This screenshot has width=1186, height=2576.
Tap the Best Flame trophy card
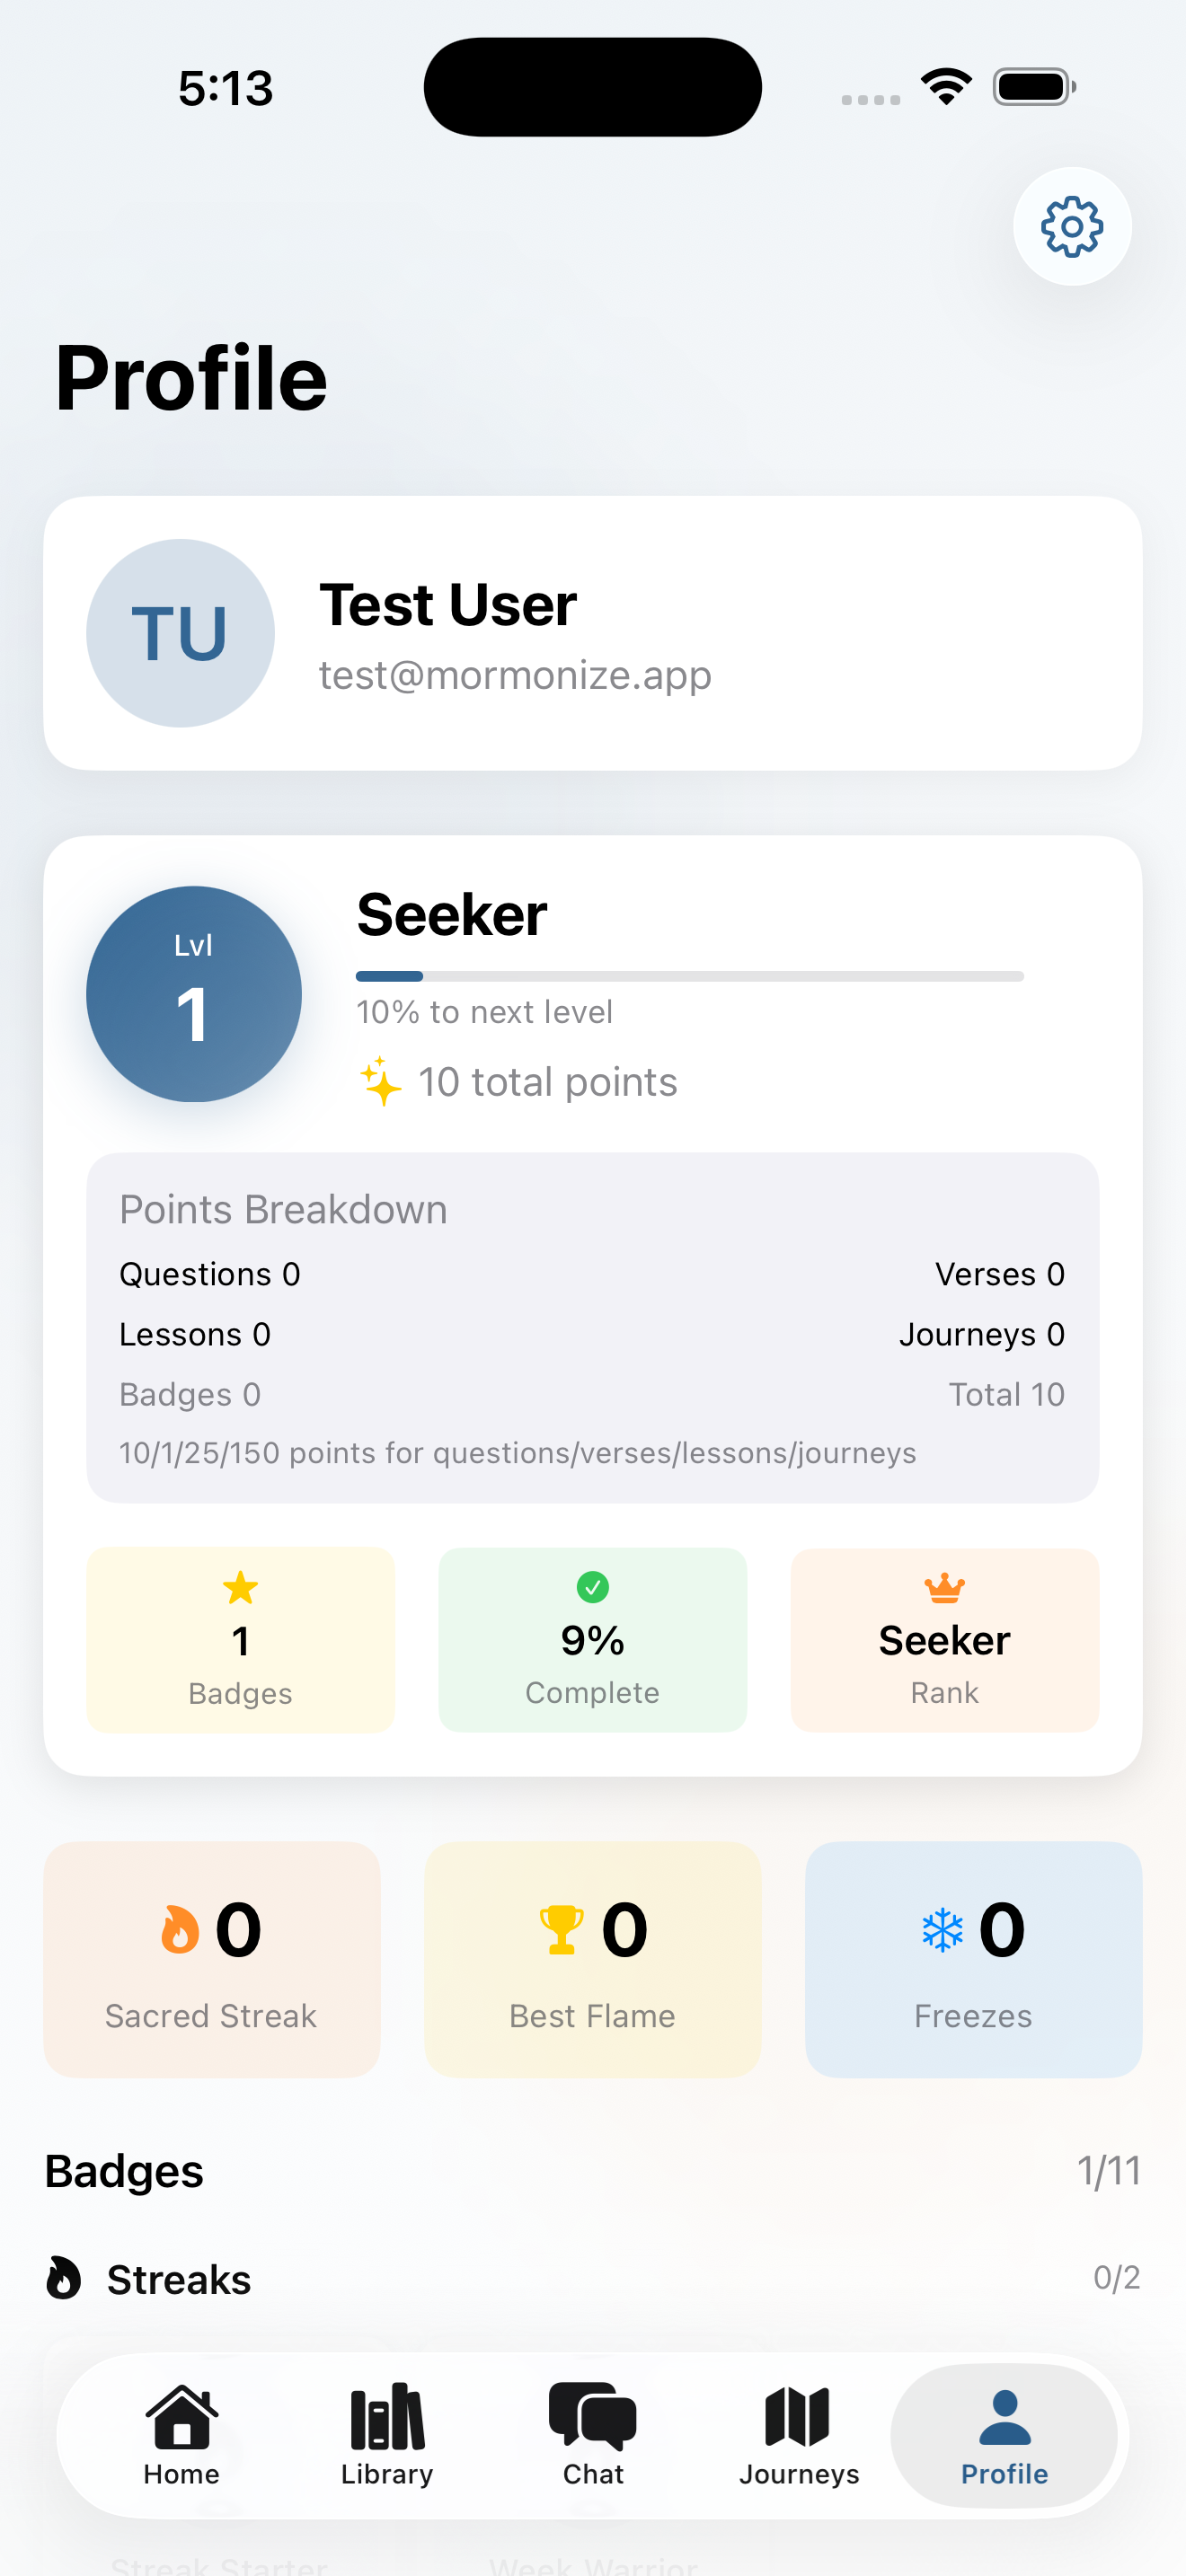tap(592, 1958)
